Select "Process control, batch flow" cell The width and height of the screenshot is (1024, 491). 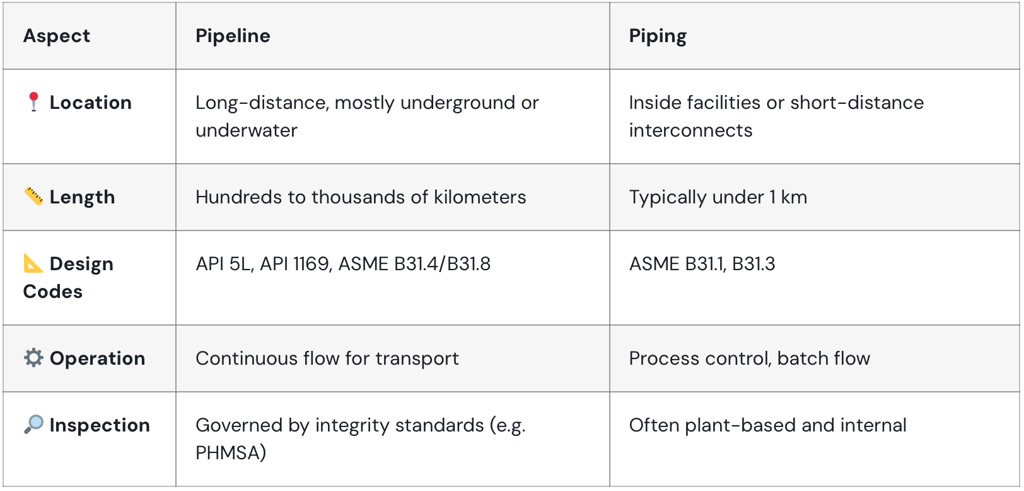749,358
